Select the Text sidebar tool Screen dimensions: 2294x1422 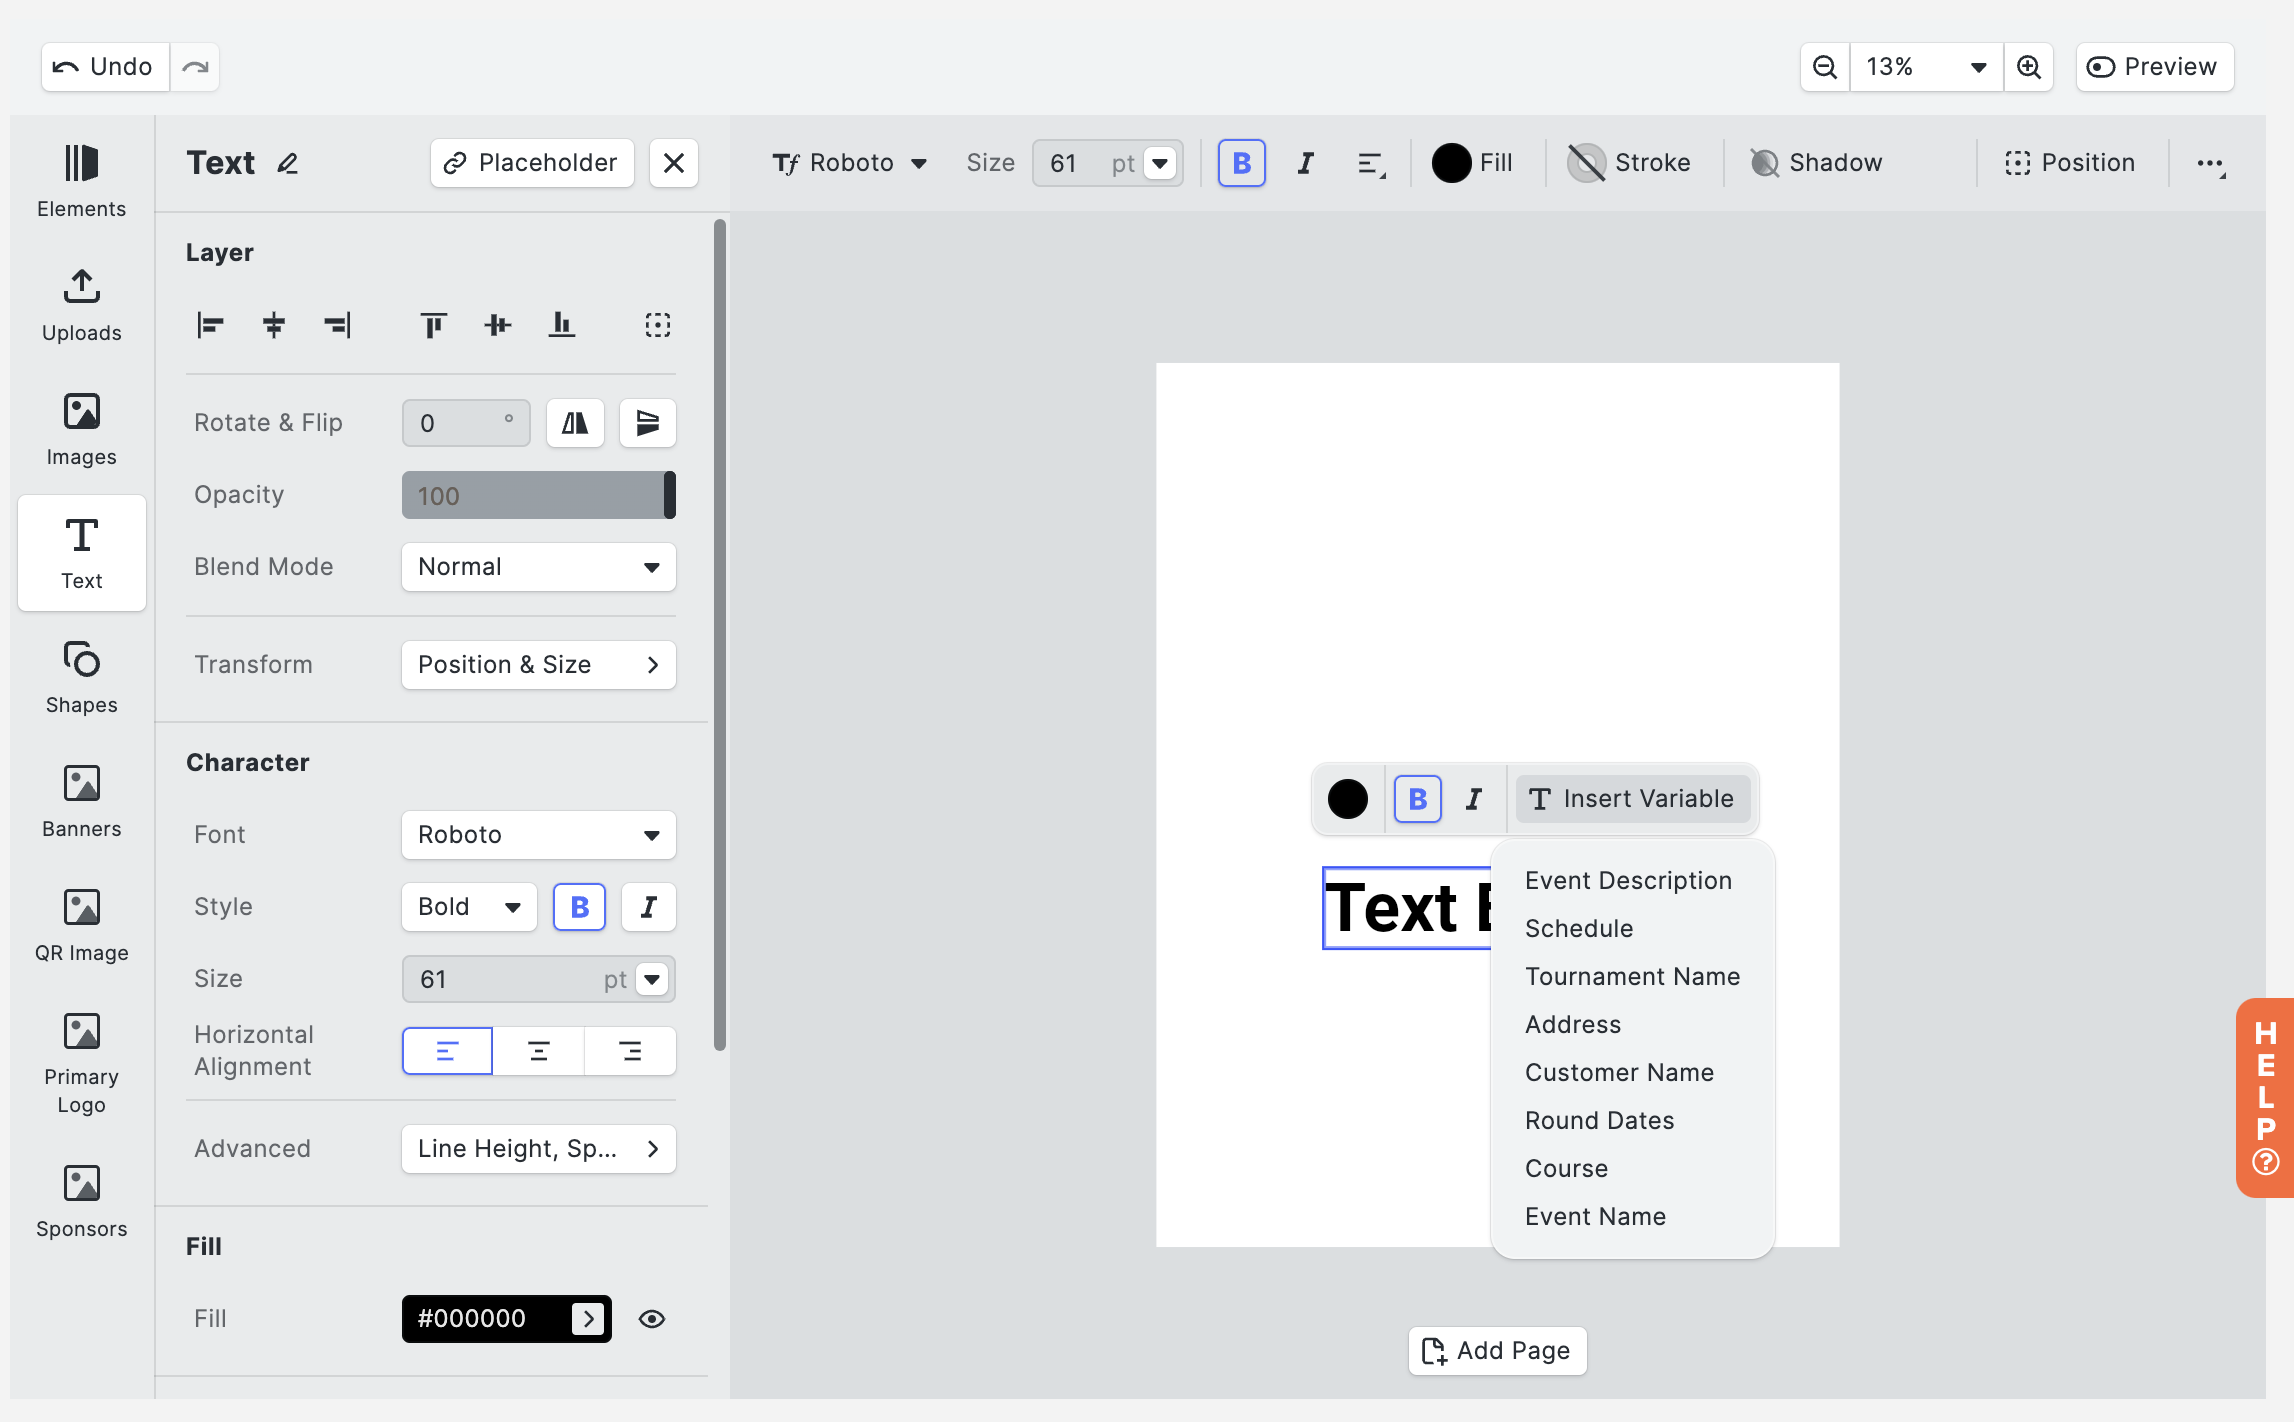(x=81, y=552)
